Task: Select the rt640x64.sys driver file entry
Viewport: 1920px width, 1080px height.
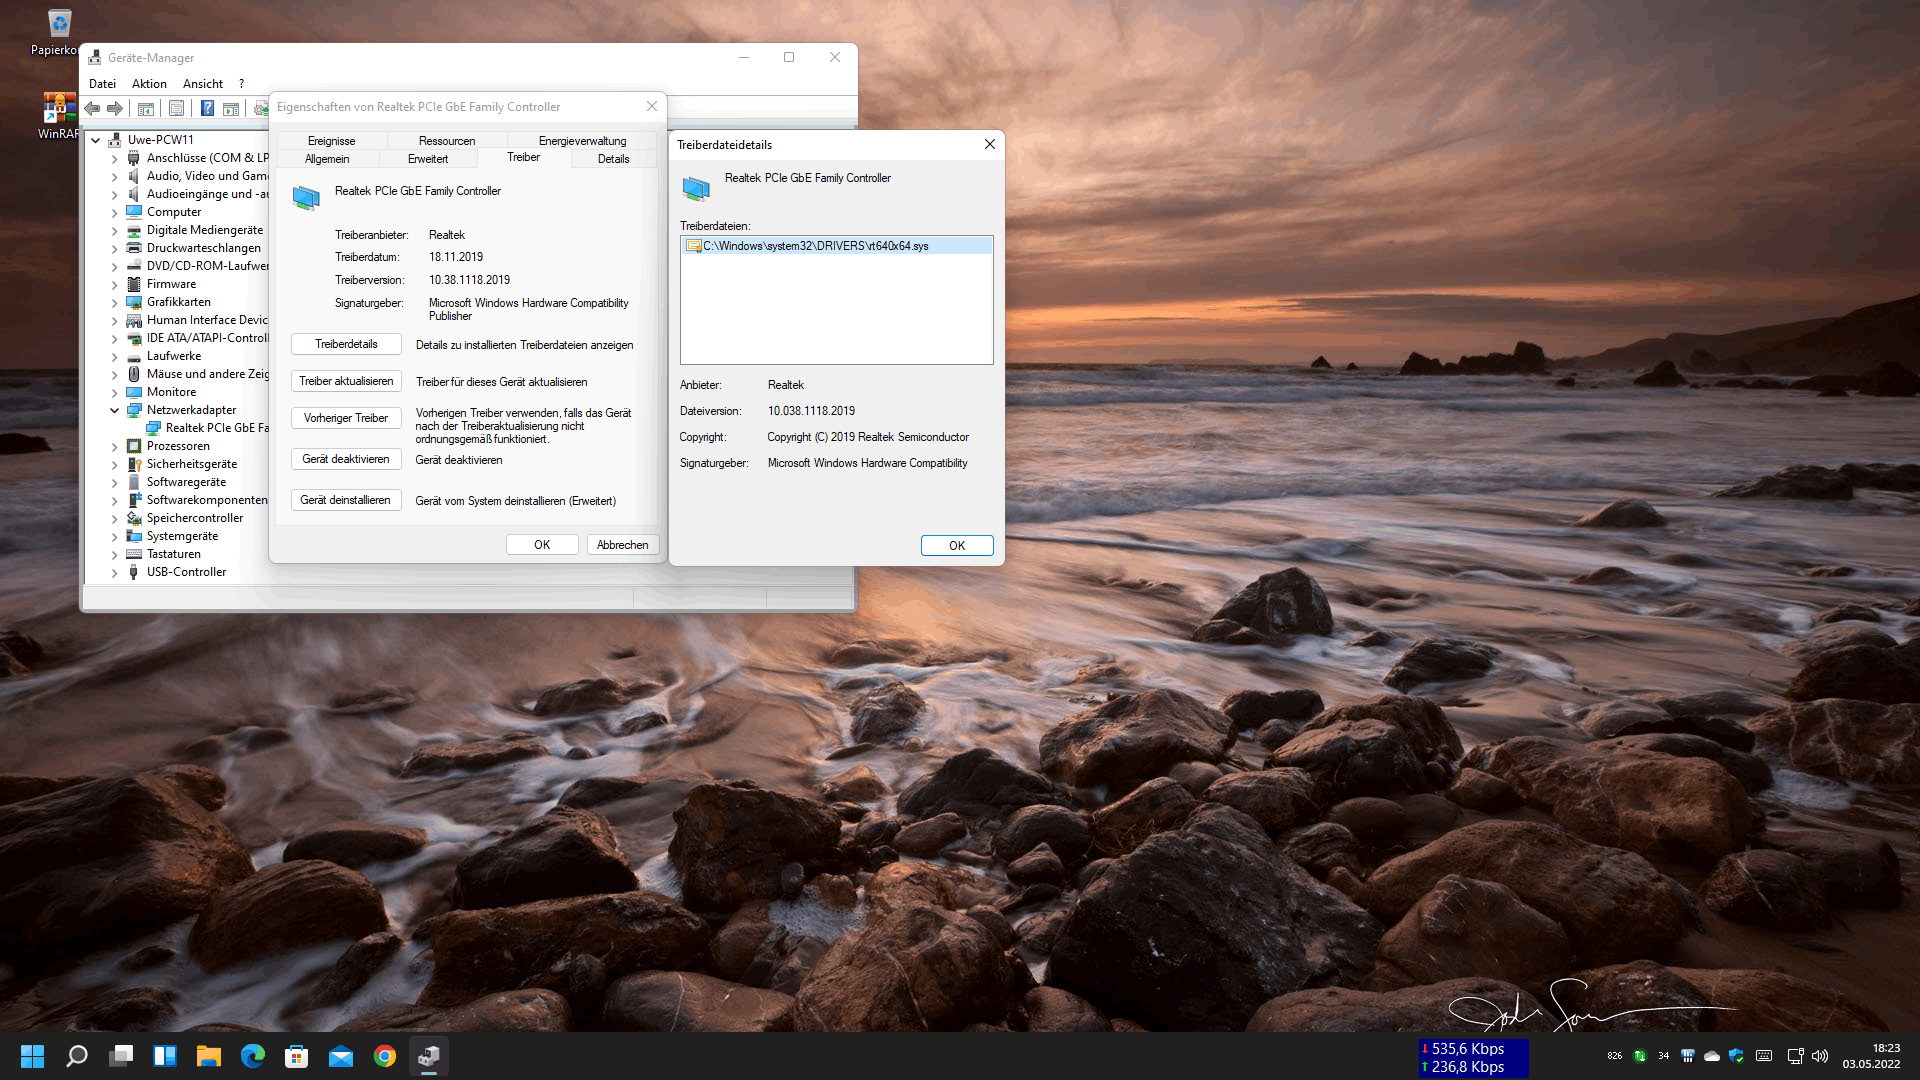Action: [837, 246]
